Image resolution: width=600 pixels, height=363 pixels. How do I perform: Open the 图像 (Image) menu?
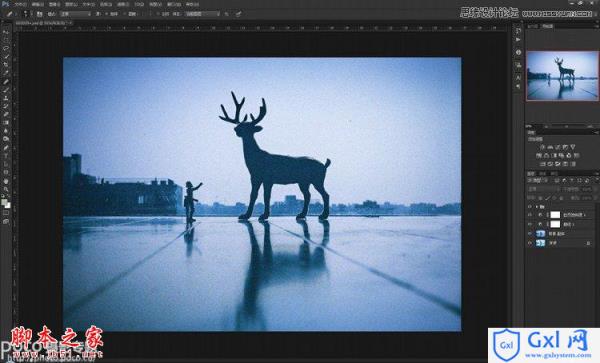pos(55,4)
